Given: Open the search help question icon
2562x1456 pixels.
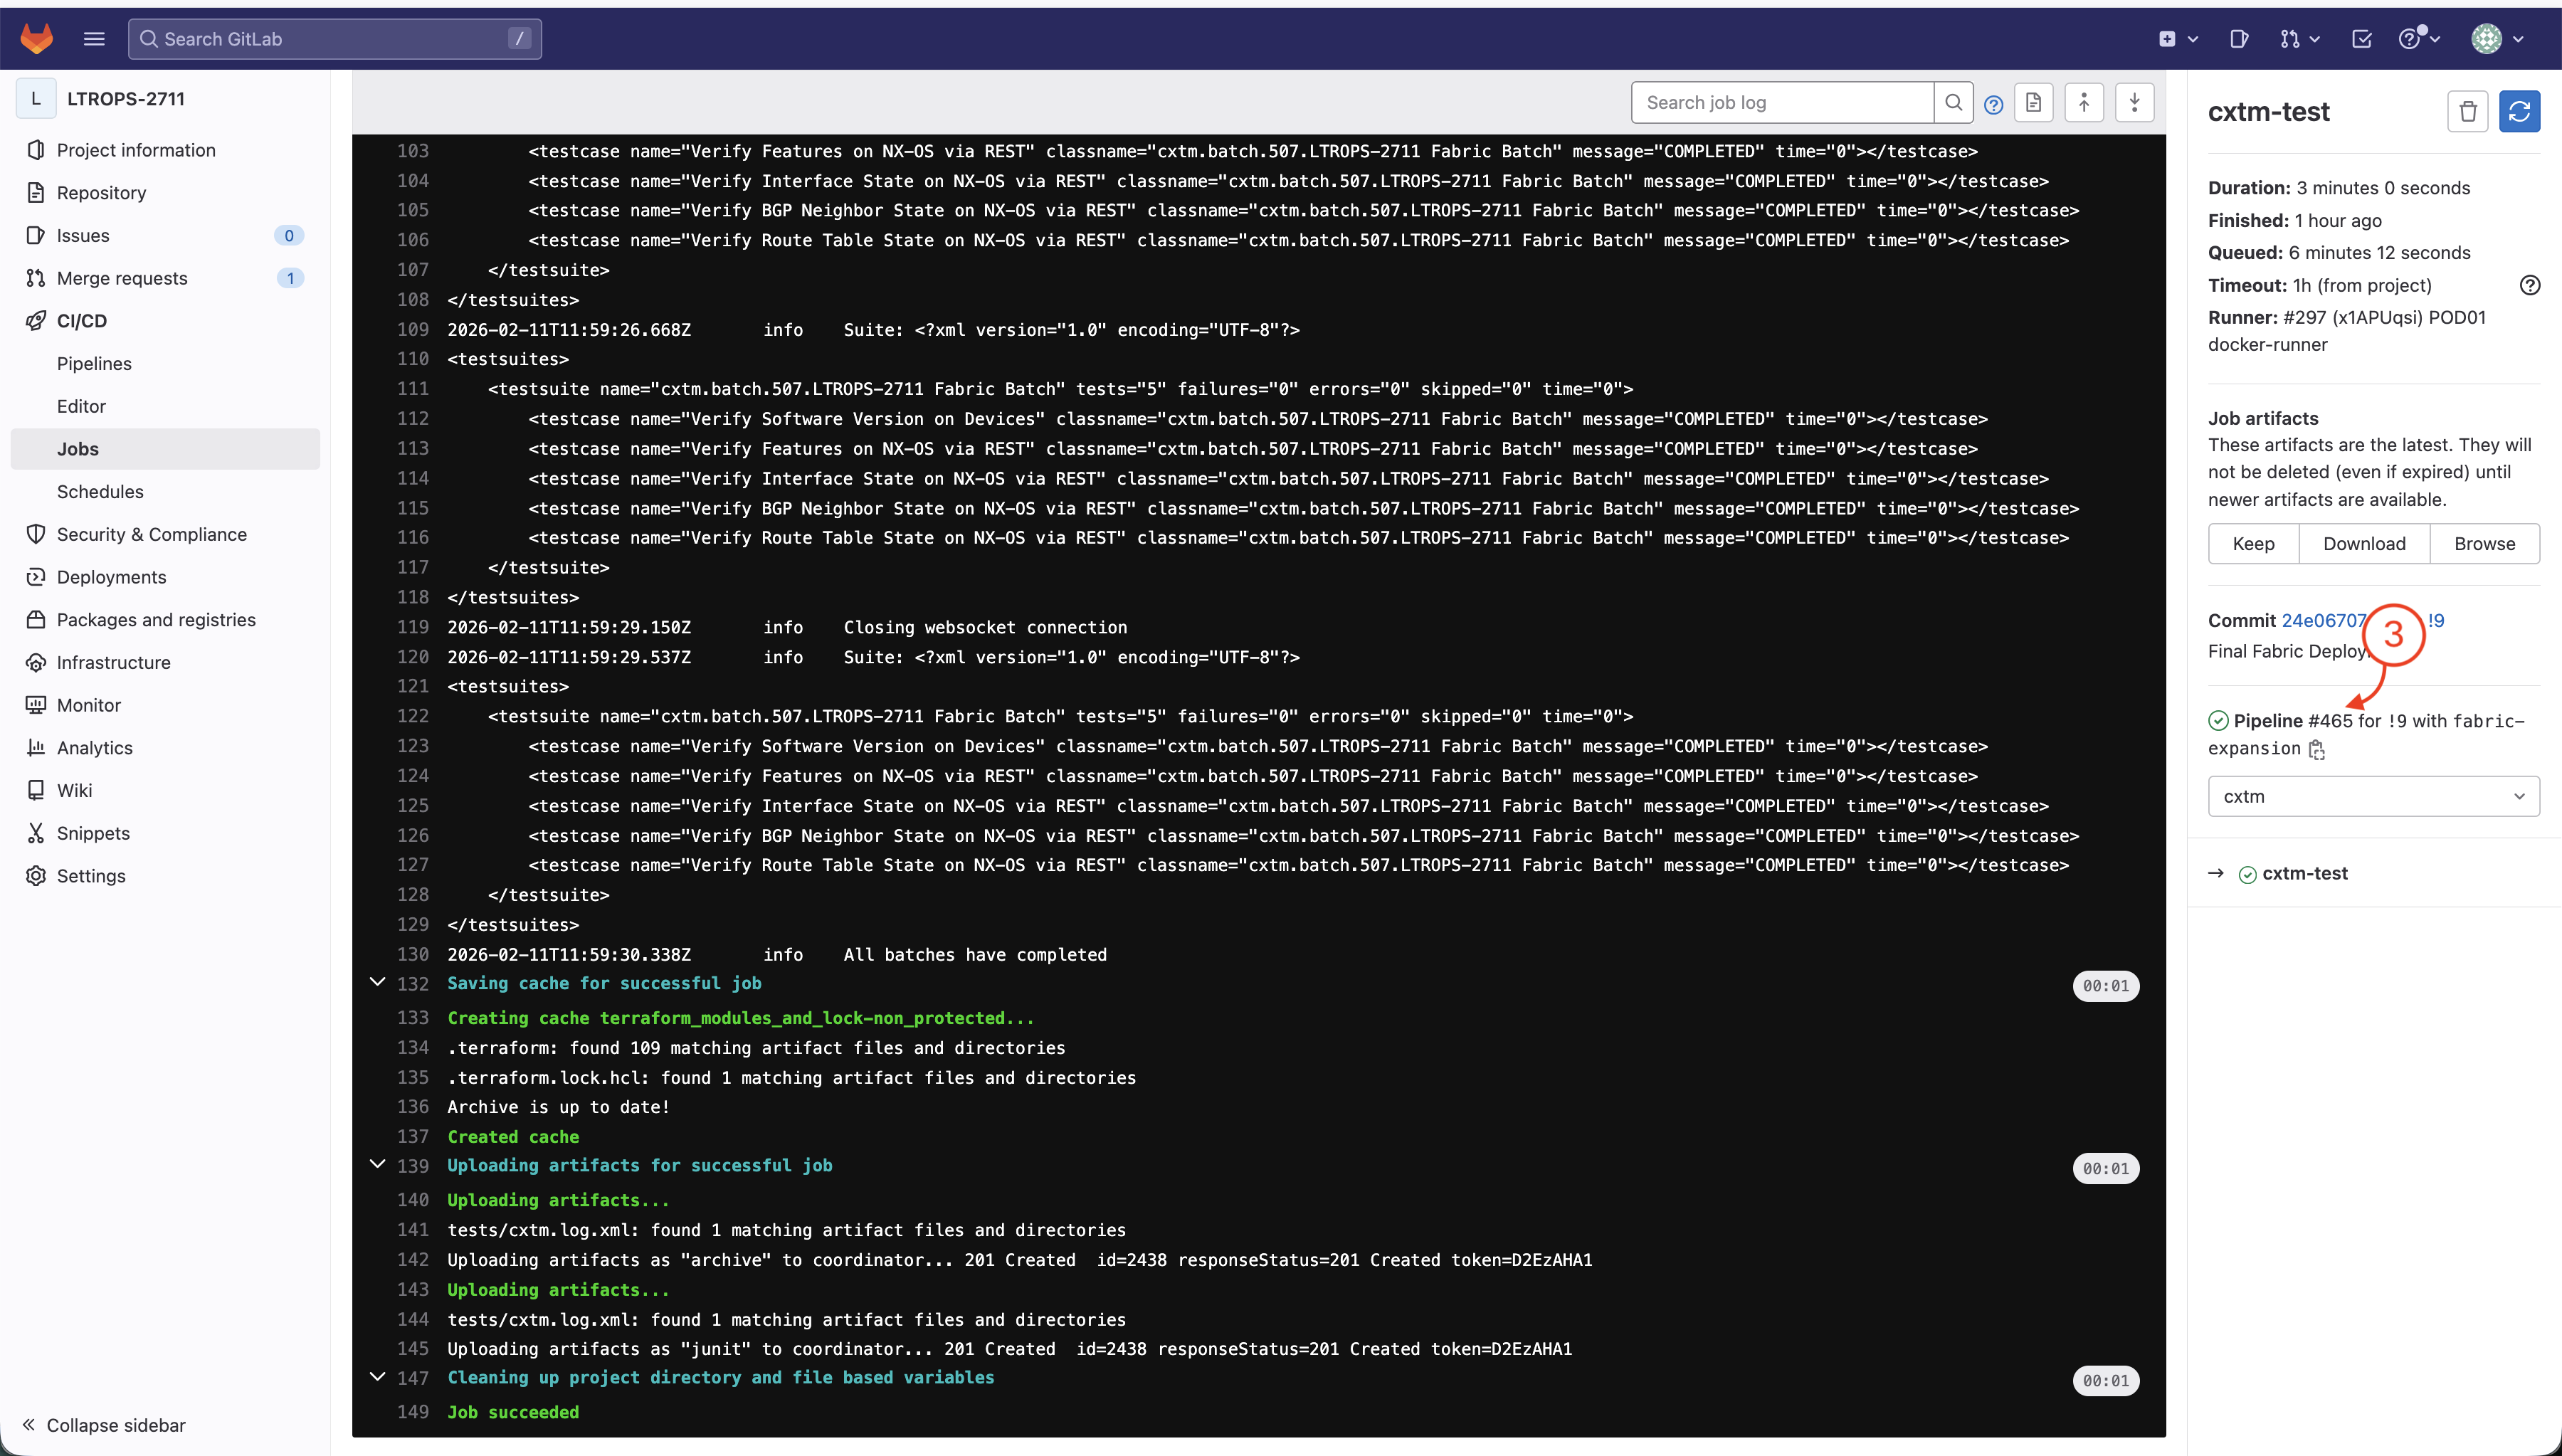Looking at the screenshot, I should pos(1993,105).
